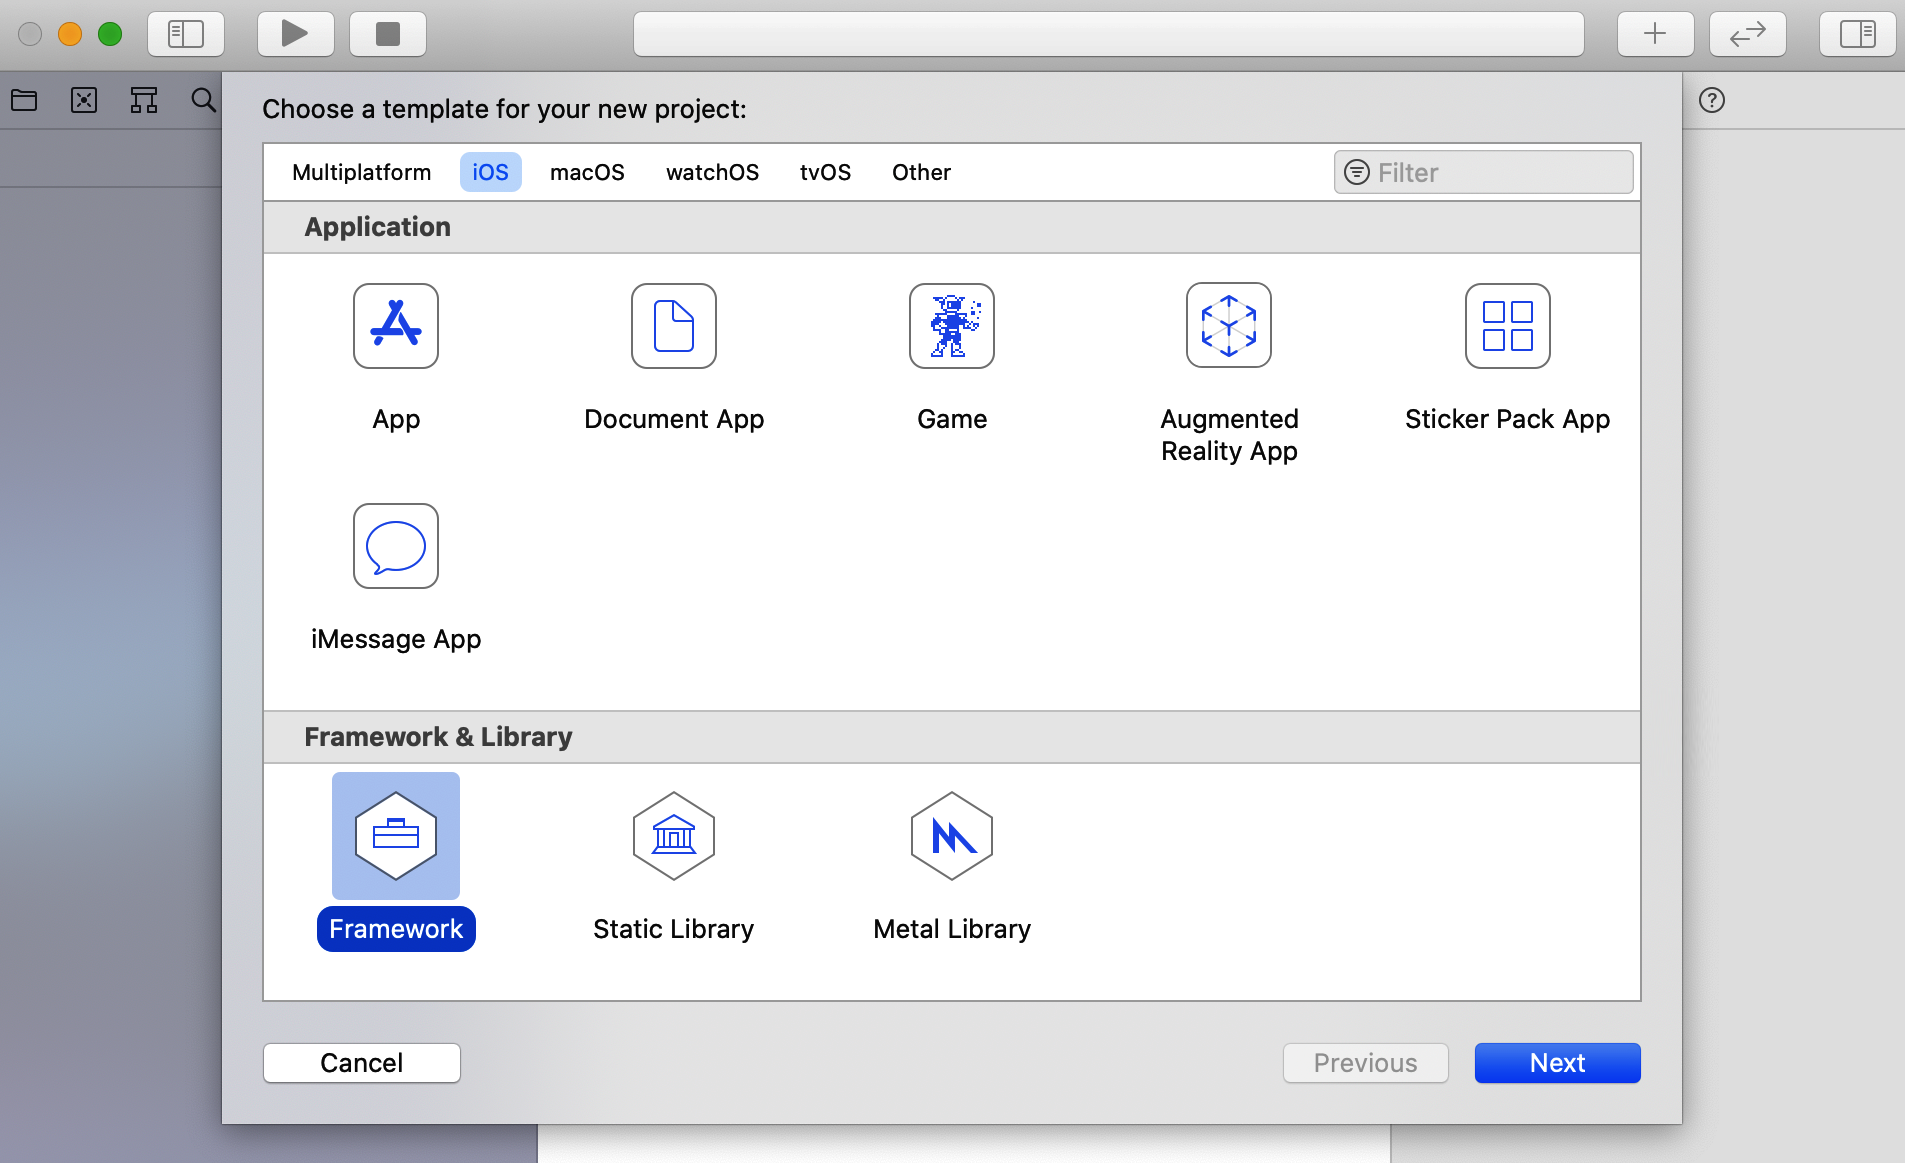The image size is (1905, 1163).
Task: Switch to the watchOS tab
Action: 712,172
